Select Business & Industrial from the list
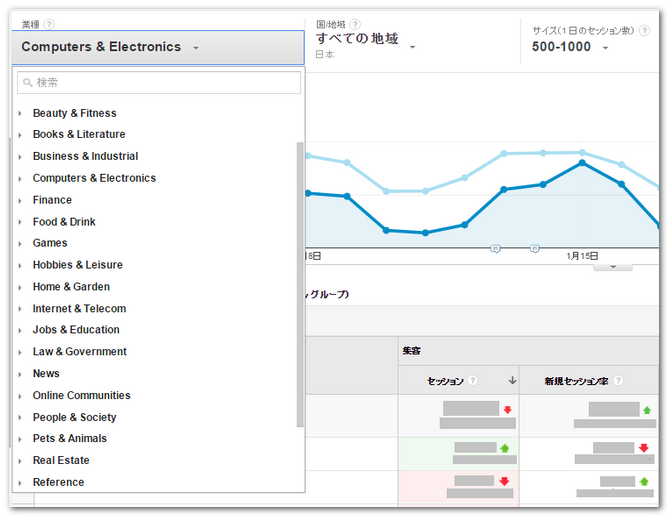Viewport: 669px width, 517px height. 85,156
